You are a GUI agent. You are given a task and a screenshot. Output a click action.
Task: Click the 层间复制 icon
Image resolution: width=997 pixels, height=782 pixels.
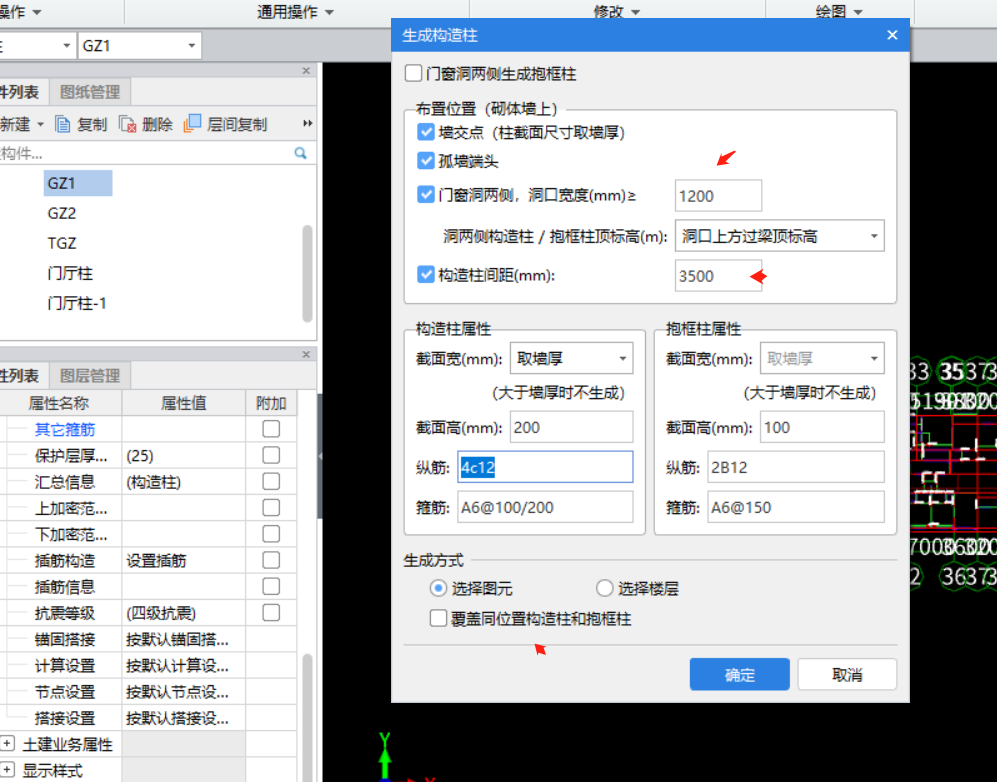tap(192, 124)
